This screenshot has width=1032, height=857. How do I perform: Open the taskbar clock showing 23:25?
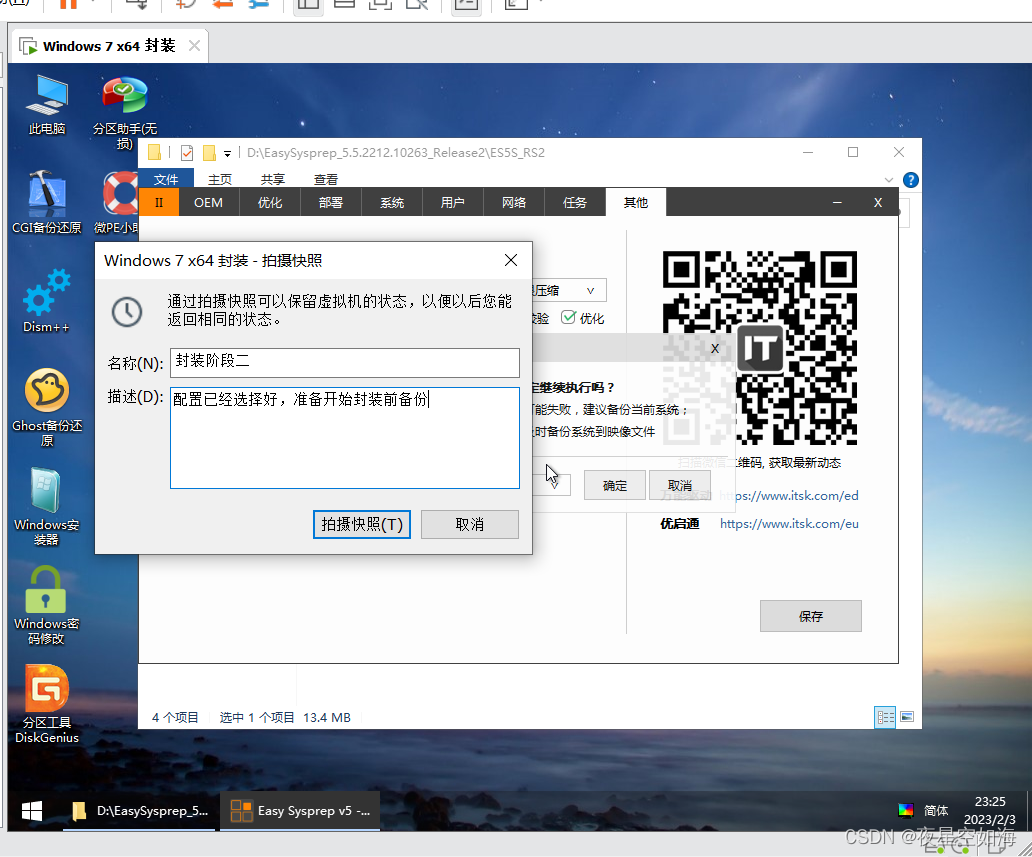989,810
